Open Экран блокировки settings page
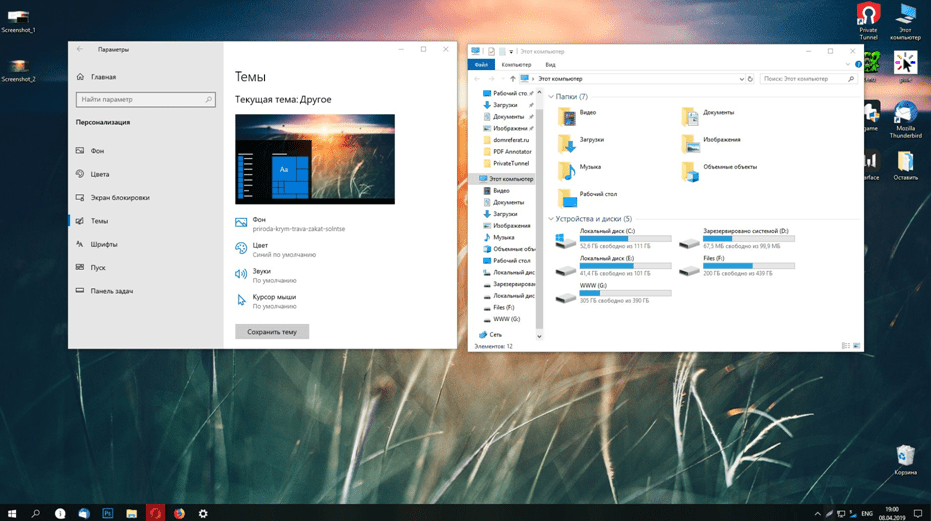Image resolution: width=931 pixels, height=521 pixels. coord(119,197)
